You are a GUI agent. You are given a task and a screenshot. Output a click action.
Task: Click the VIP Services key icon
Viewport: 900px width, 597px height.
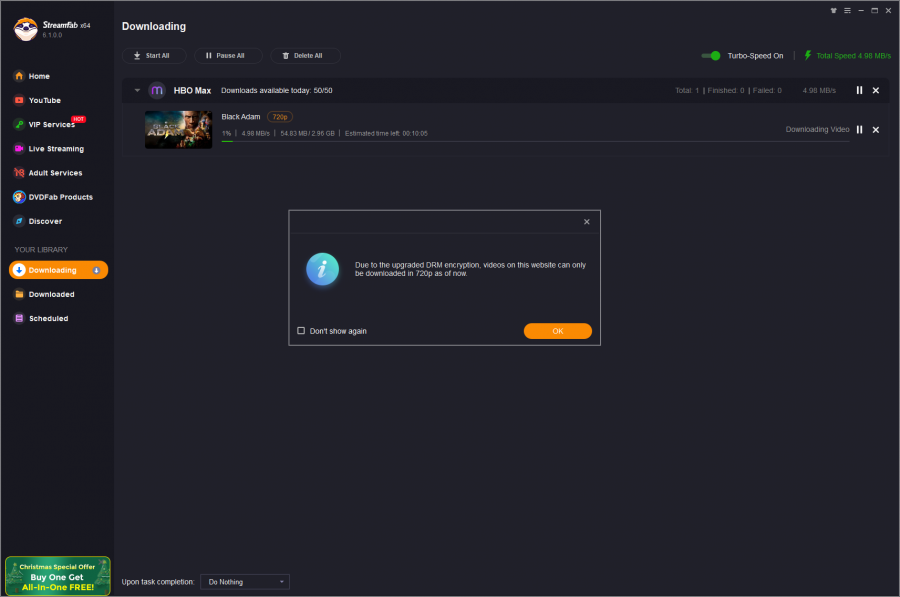[19, 124]
